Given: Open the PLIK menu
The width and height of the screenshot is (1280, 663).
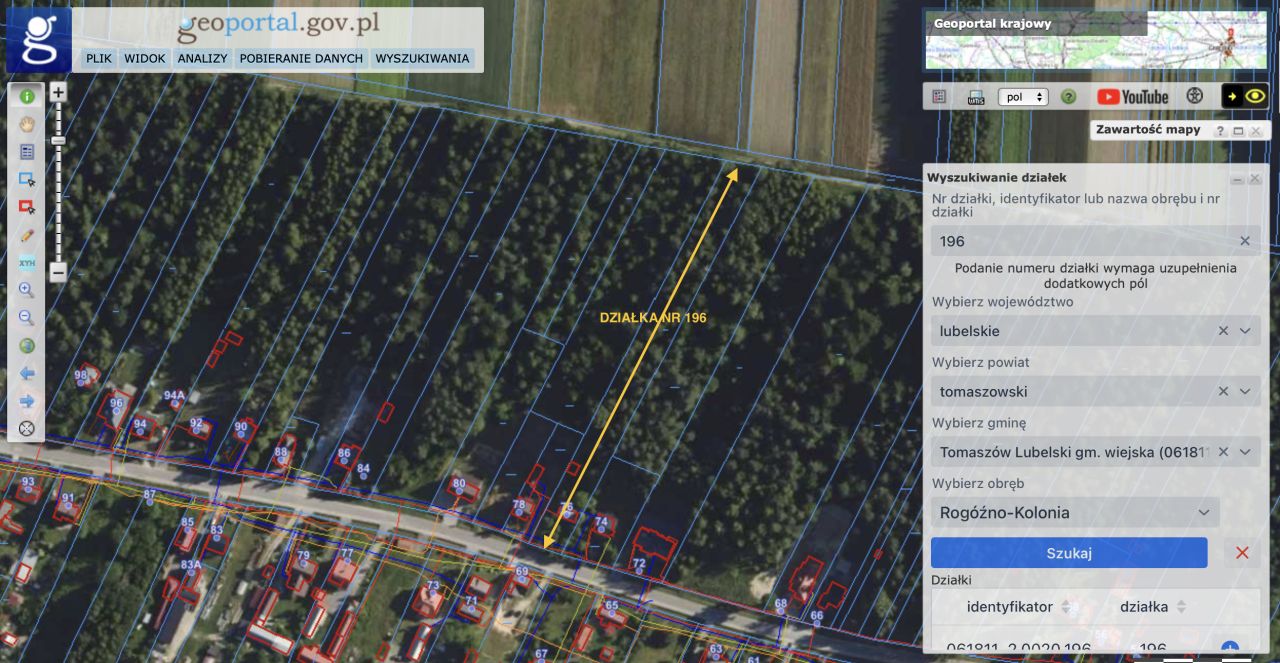Looking at the screenshot, I should (x=99, y=58).
